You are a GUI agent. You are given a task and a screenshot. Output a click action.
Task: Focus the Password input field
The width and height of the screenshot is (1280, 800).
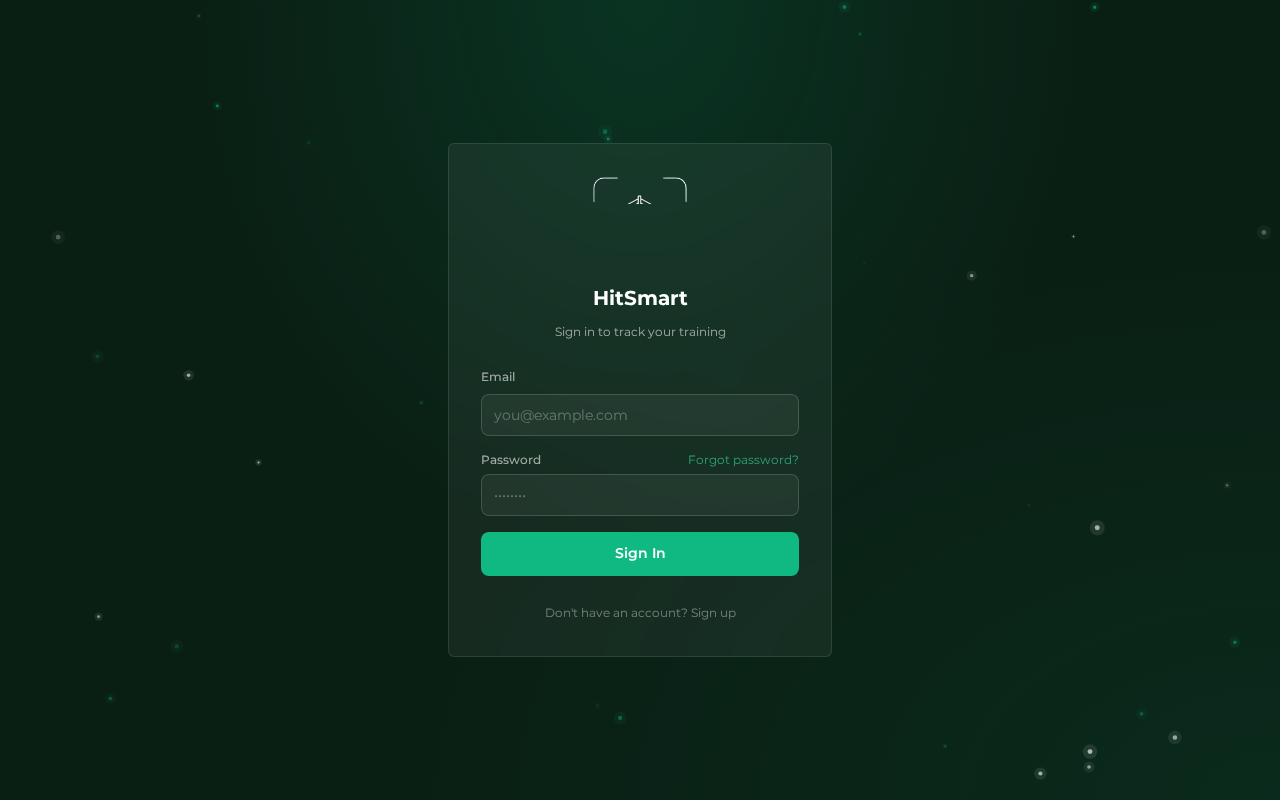[x=640, y=495]
